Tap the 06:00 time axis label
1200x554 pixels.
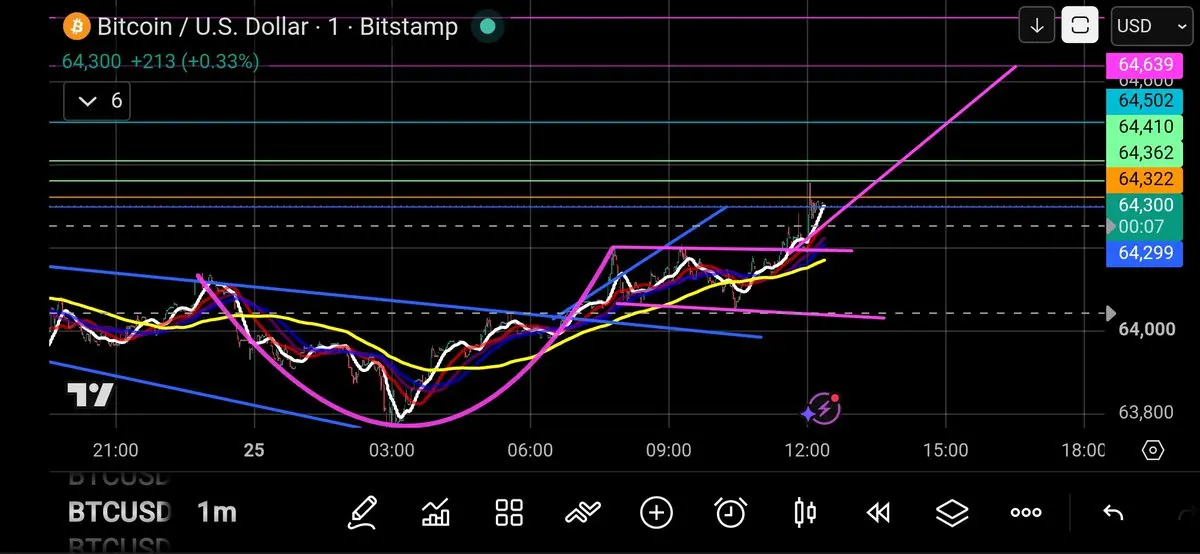tap(530, 450)
